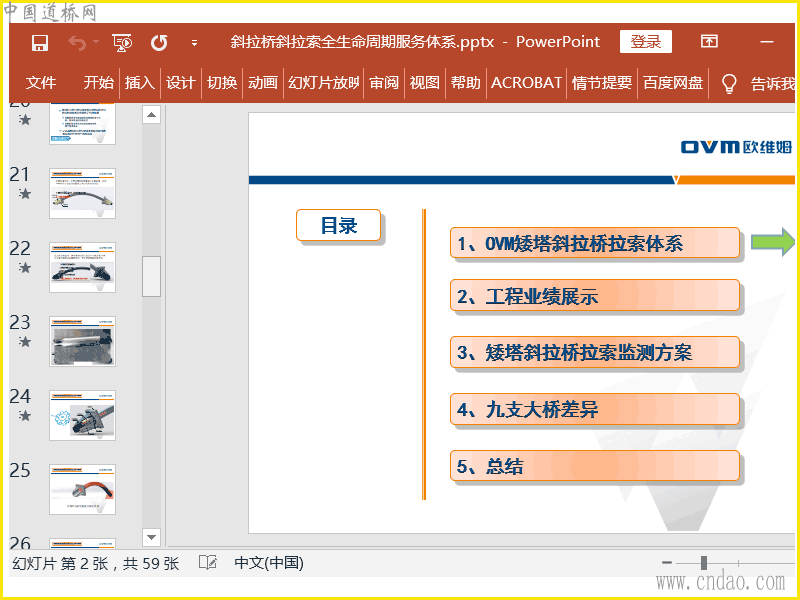Open the 审阅 ribbon tab
The width and height of the screenshot is (800, 600).
pyautogui.click(x=384, y=82)
